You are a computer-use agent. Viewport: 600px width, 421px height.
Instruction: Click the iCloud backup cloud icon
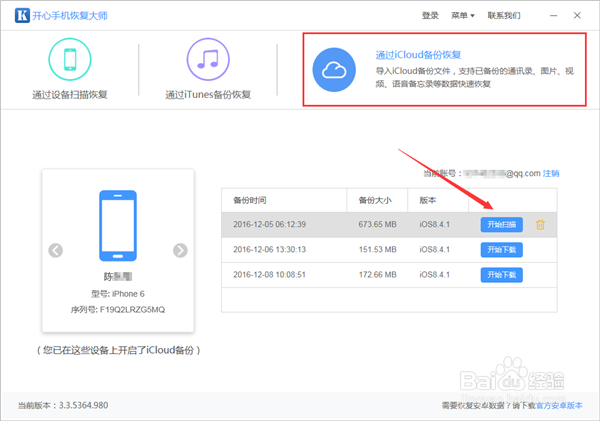click(334, 70)
